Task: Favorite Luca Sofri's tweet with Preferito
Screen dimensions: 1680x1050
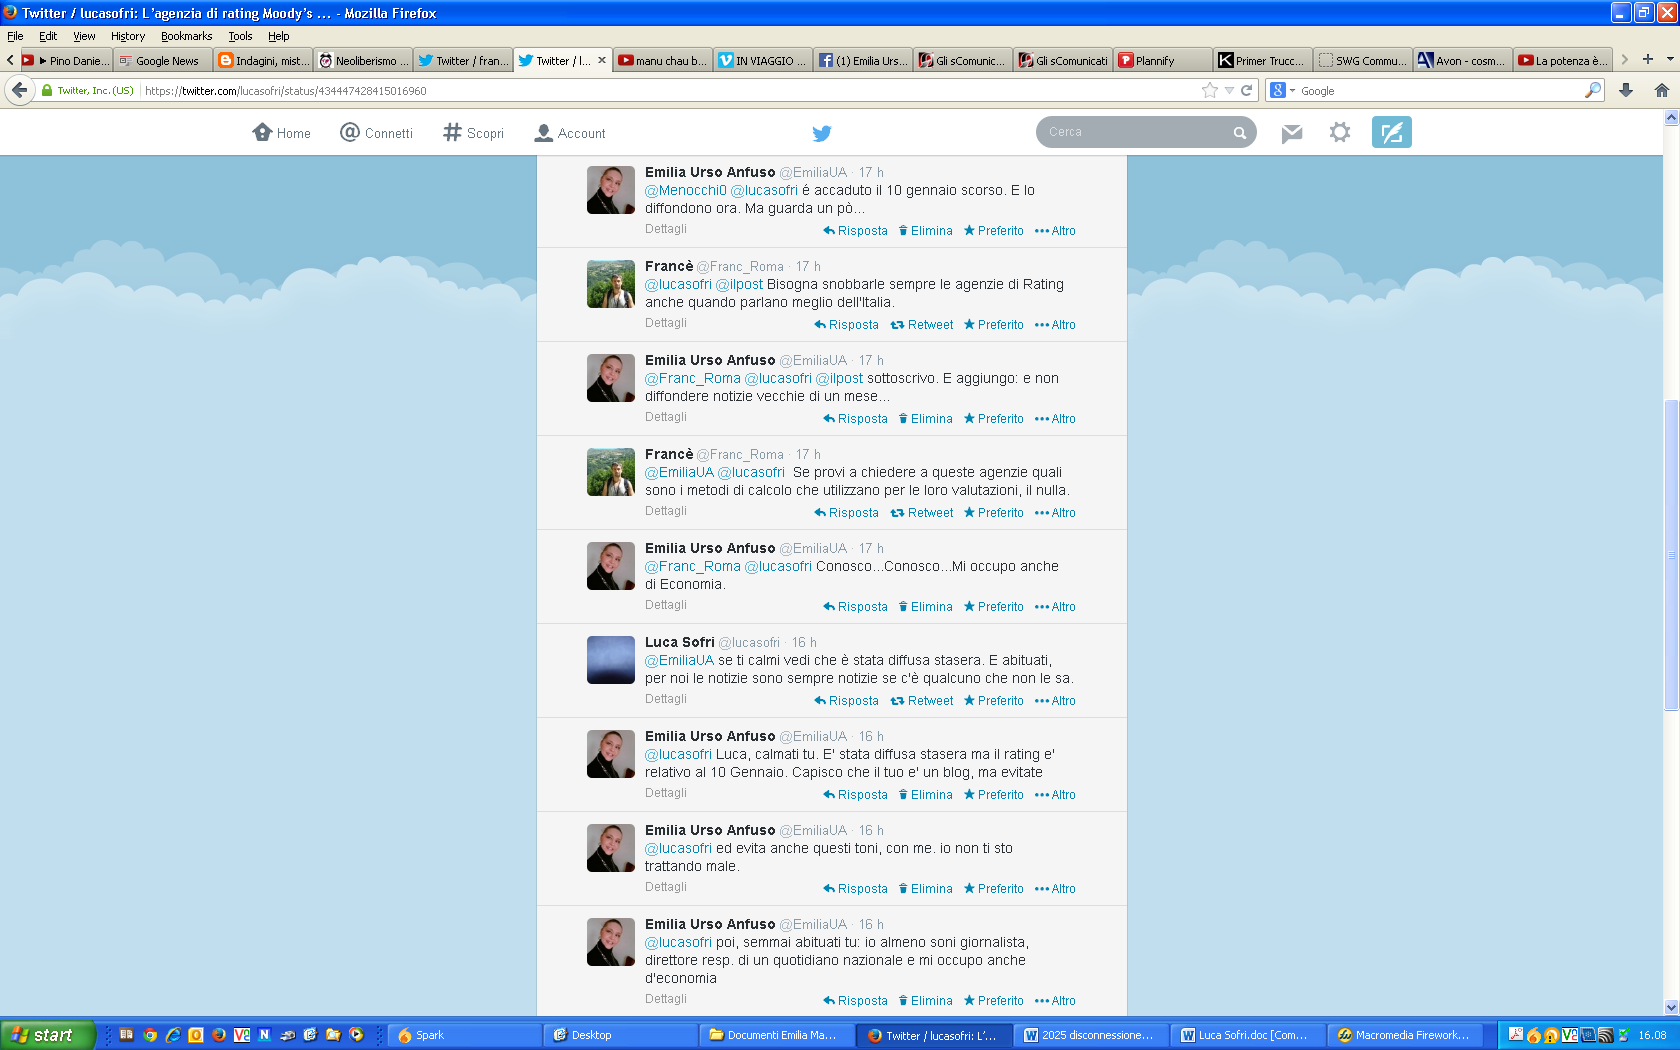Action: pos(994,701)
